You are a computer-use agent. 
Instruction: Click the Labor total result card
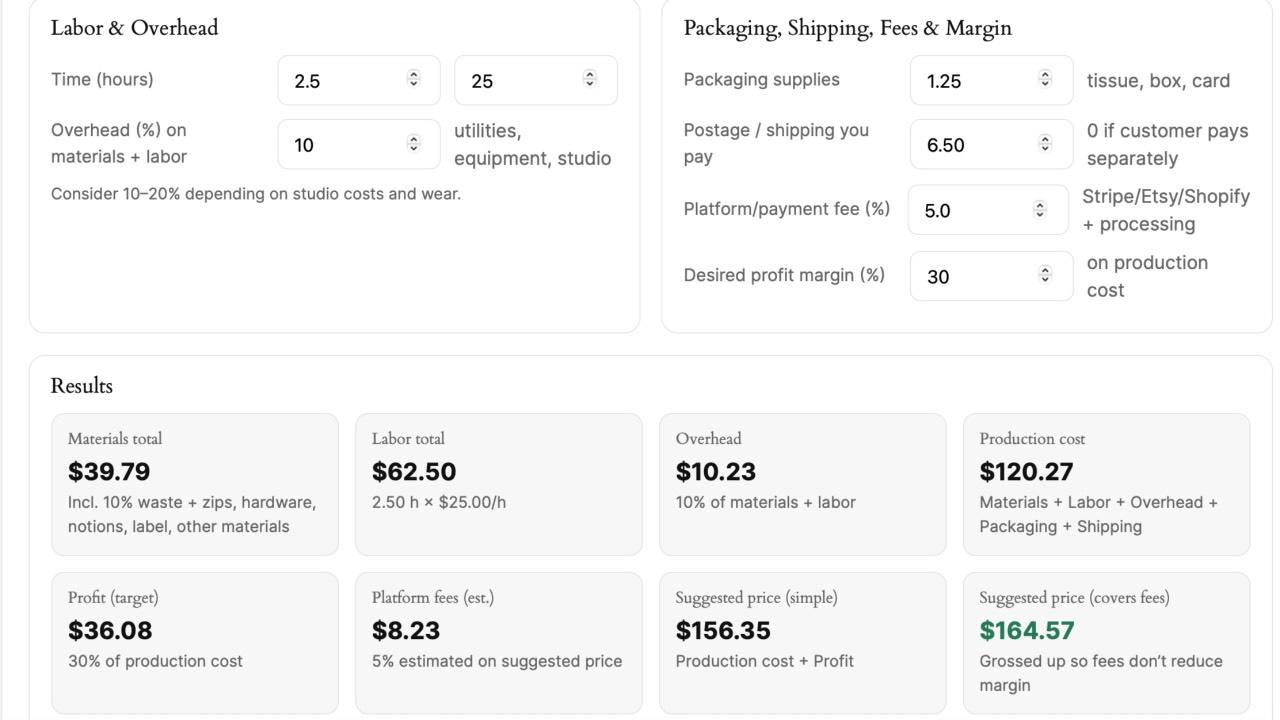498,484
